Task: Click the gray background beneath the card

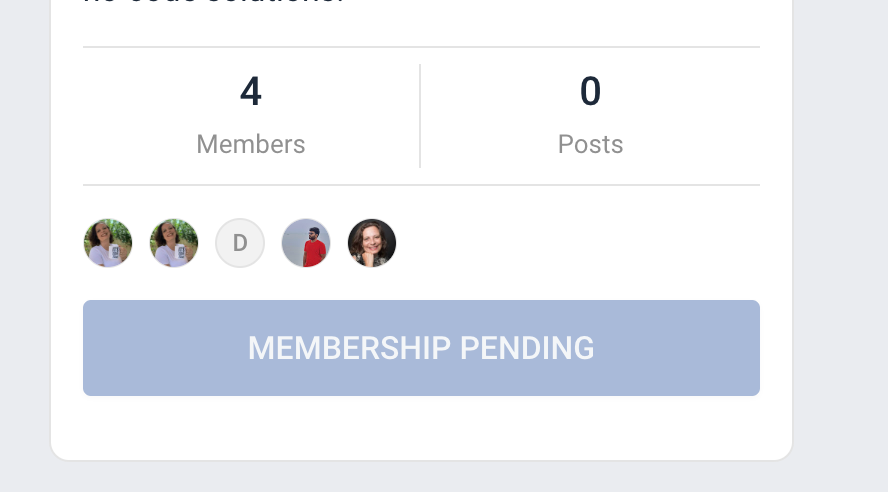Action: click(421, 477)
